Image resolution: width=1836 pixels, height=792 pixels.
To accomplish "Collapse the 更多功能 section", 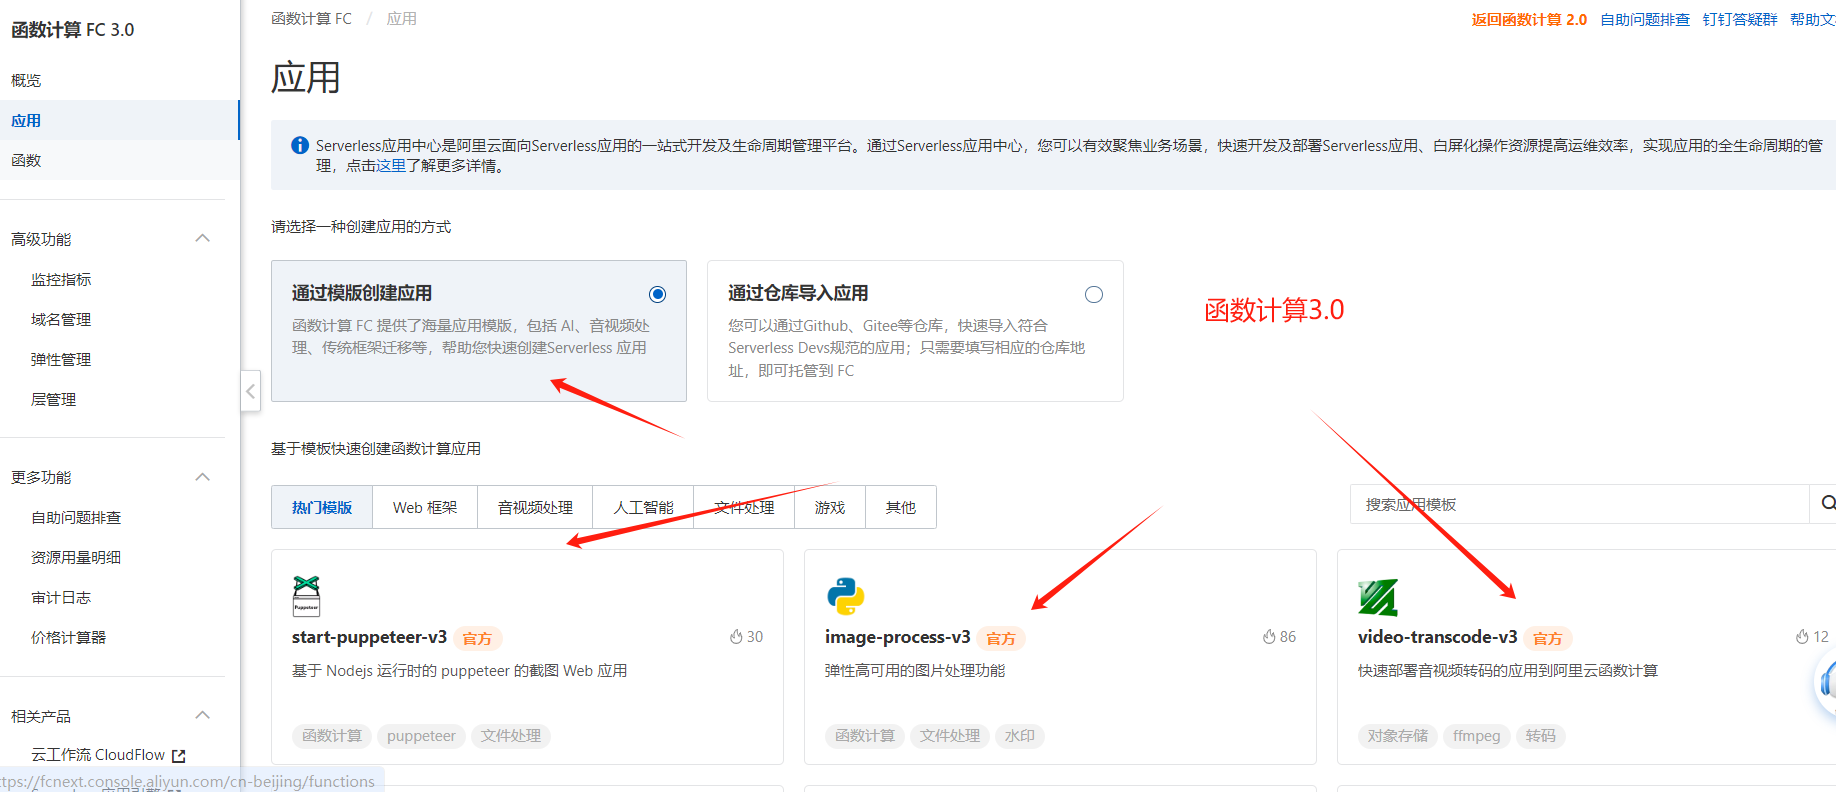I will [x=203, y=477].
